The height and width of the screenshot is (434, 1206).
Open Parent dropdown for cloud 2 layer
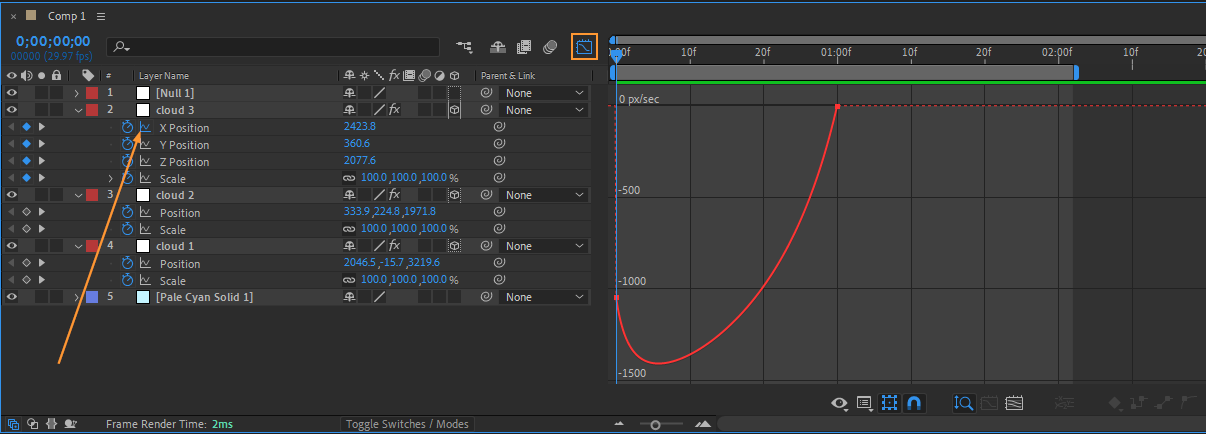[544, 195]
